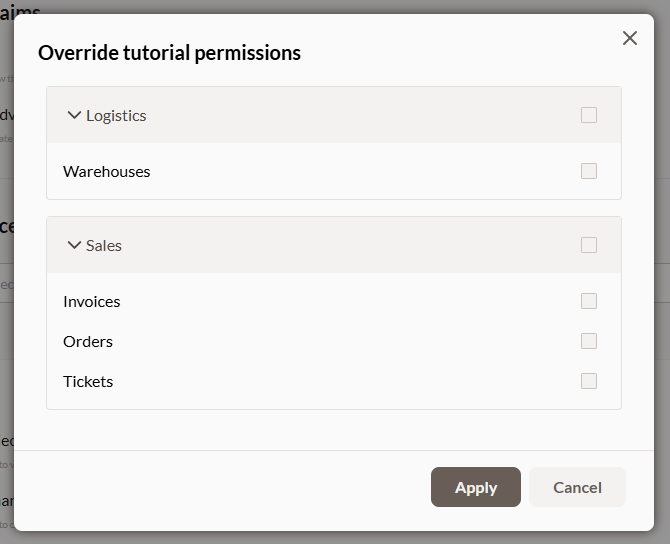This screenshot has width=670, height=544.
Task: Click the empty footer area left of Apply
Action: point(230,487)
